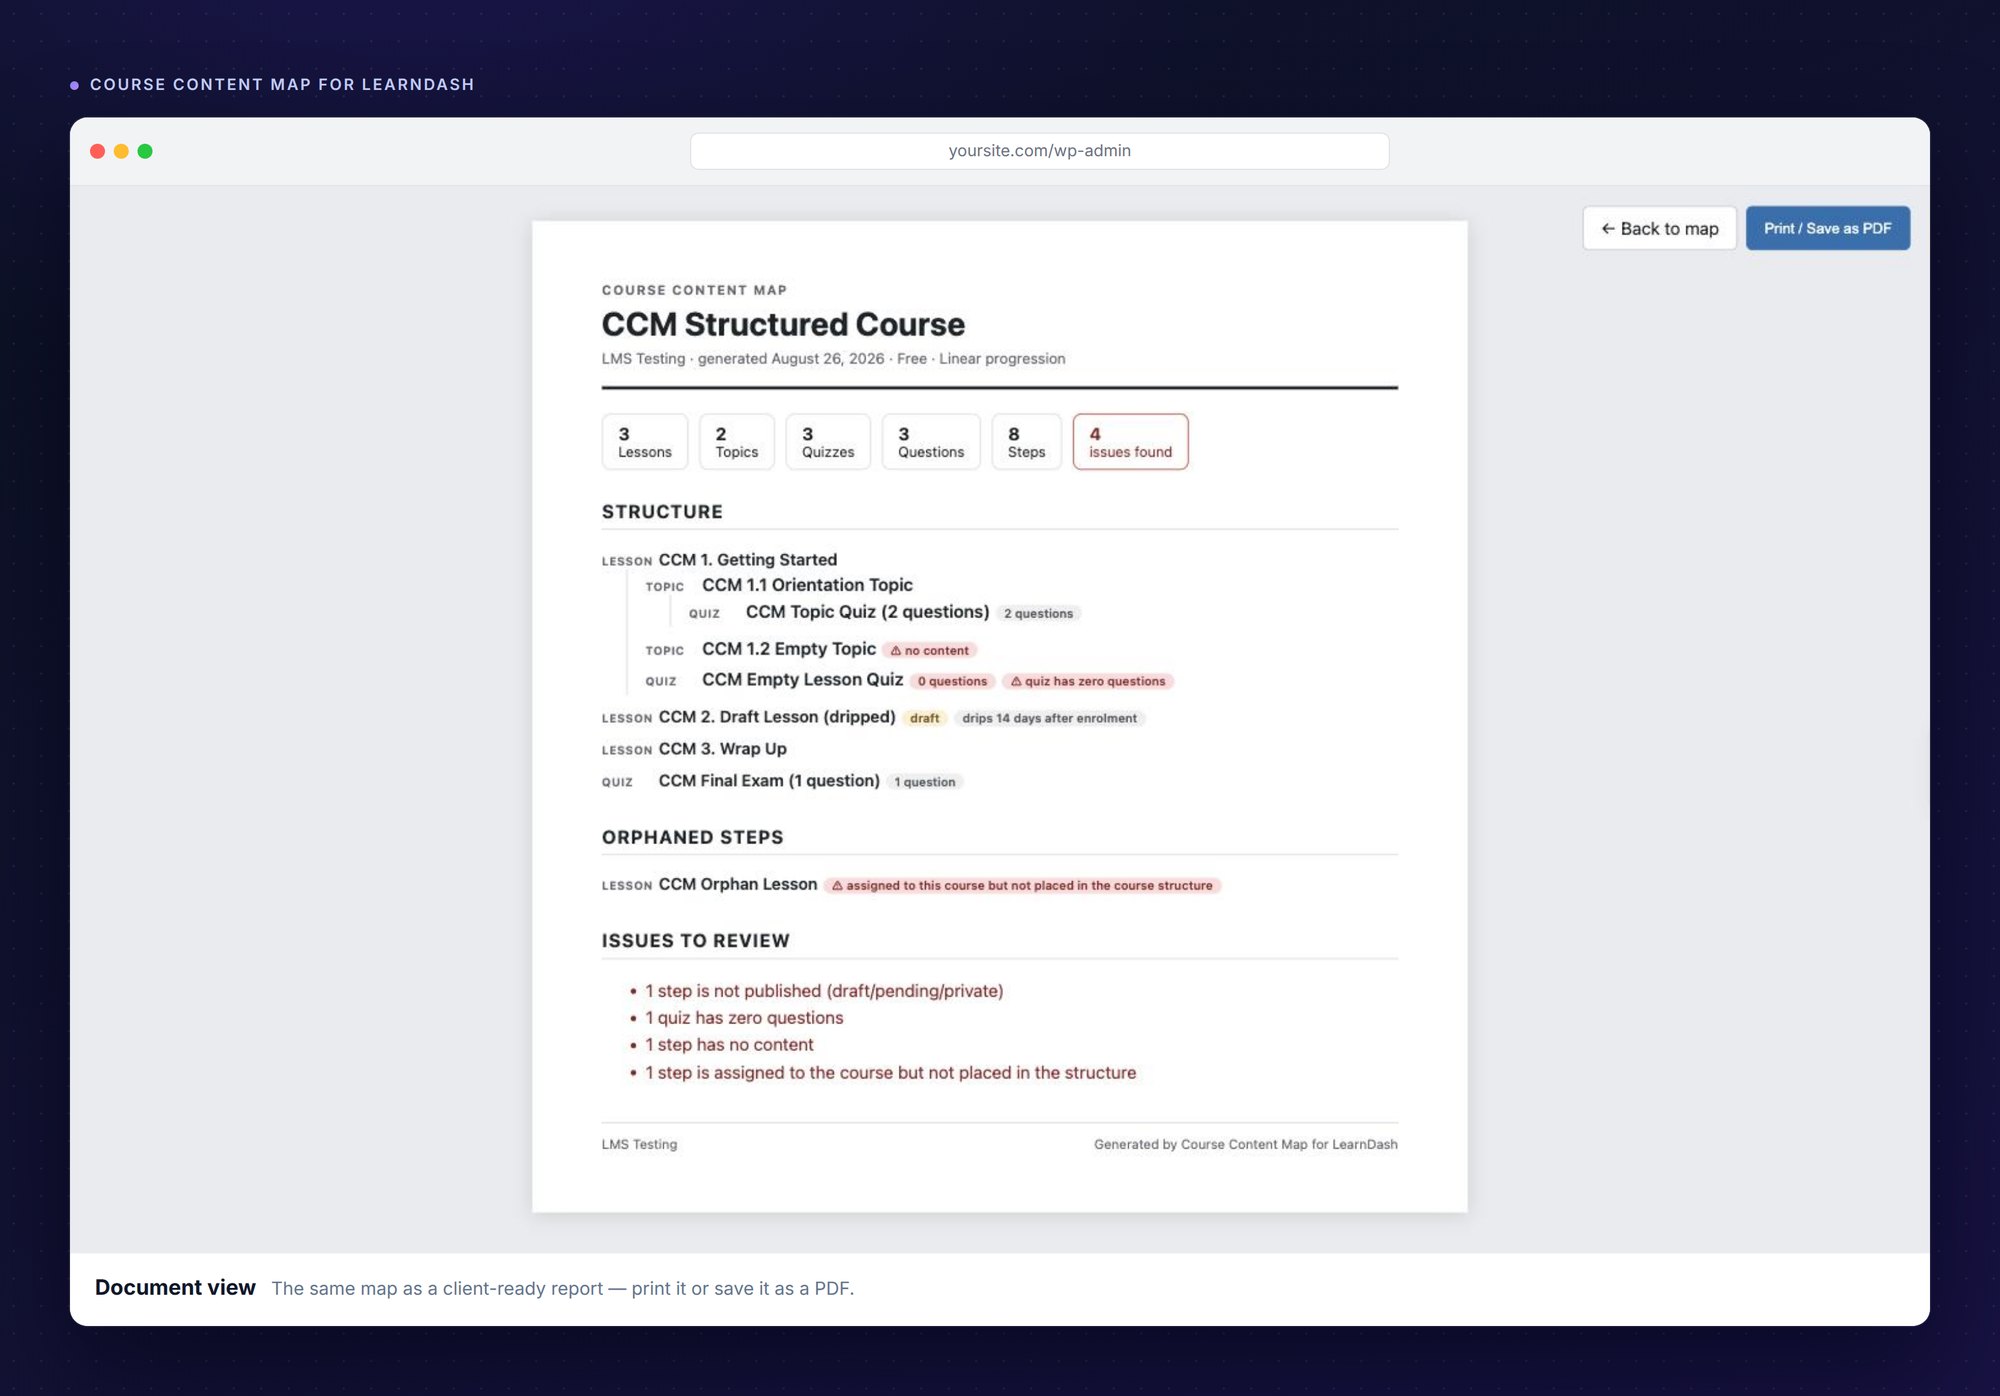Click Print / Save as PDF button

1827,228
